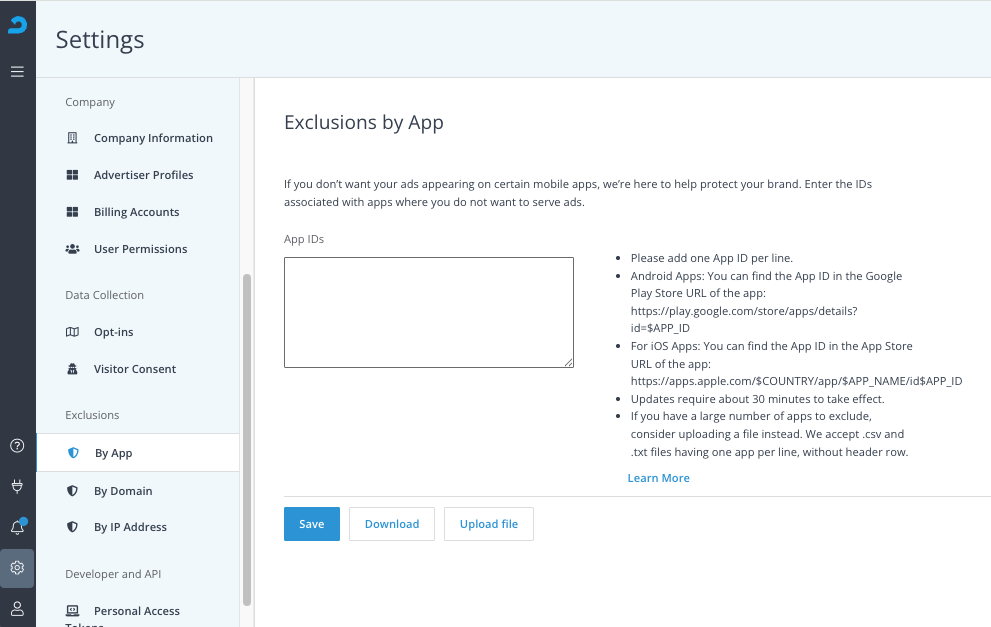Click the Visitor Consent incognito icon

pyautogui.click(x=73, y=369)
